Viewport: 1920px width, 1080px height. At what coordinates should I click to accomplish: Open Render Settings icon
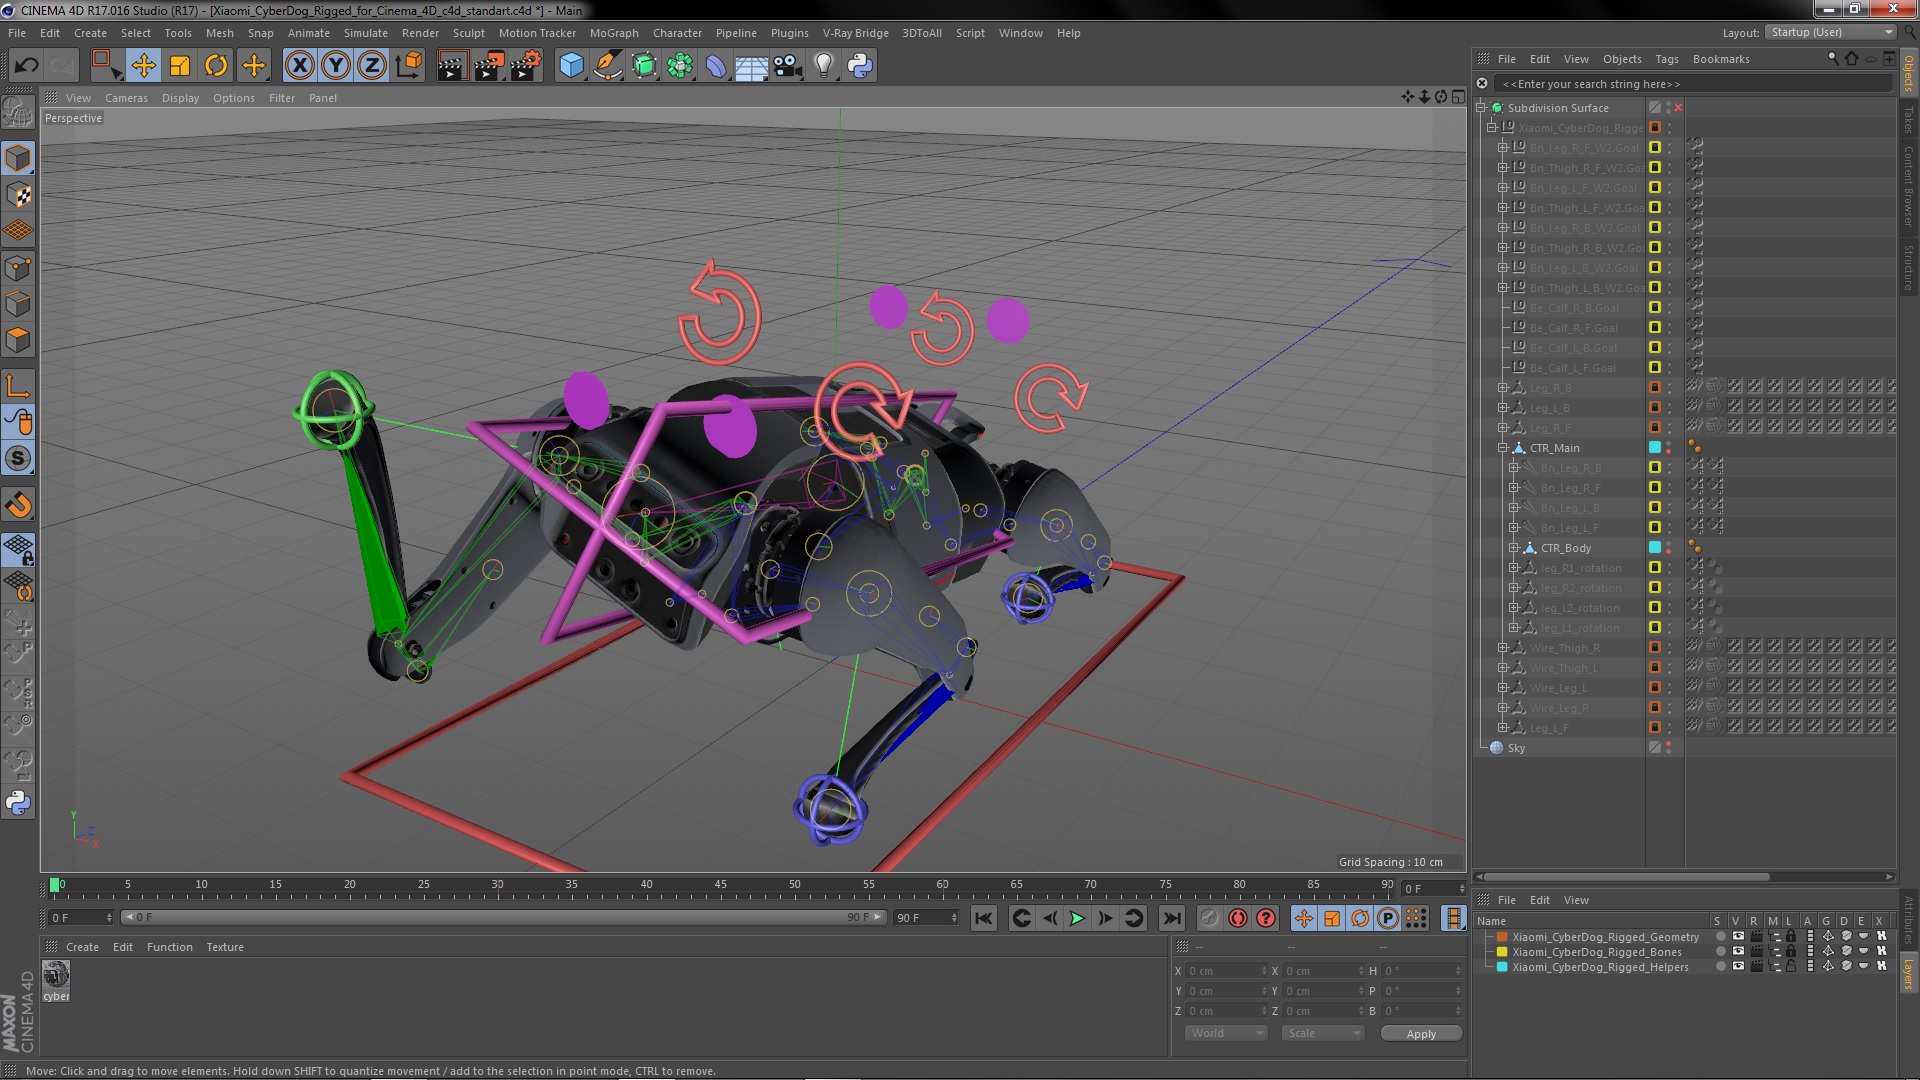(x=526, y=66)
